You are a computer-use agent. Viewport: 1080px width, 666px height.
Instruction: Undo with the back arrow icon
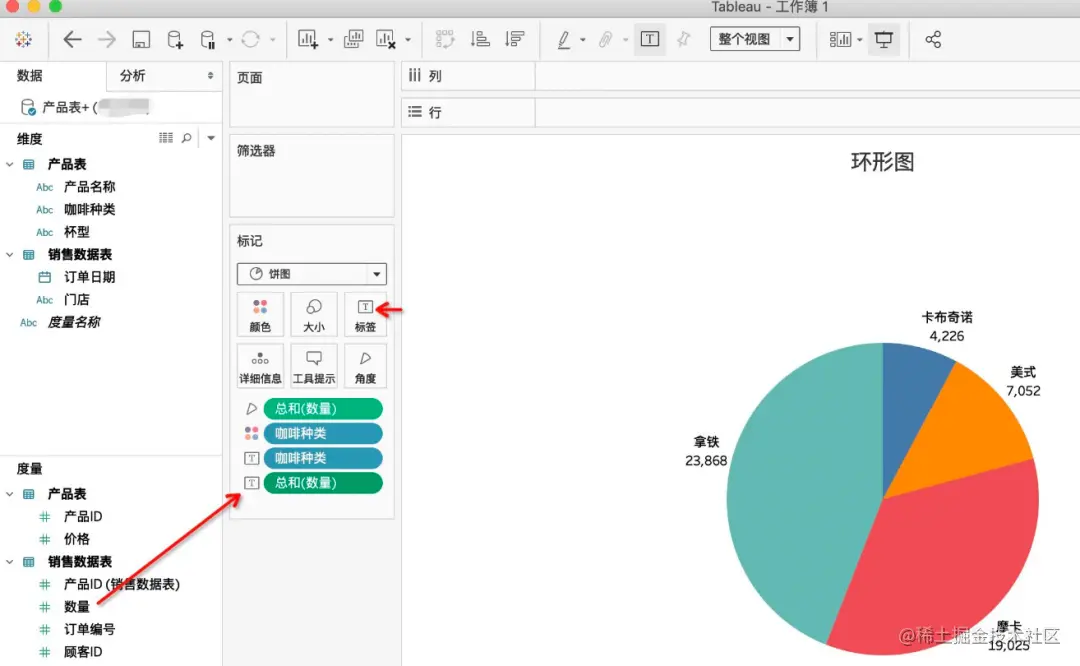[72, 39]
